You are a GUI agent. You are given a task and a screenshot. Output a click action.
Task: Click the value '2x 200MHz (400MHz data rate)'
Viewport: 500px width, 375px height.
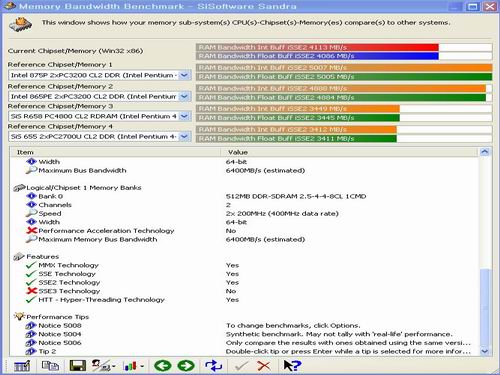282,213
